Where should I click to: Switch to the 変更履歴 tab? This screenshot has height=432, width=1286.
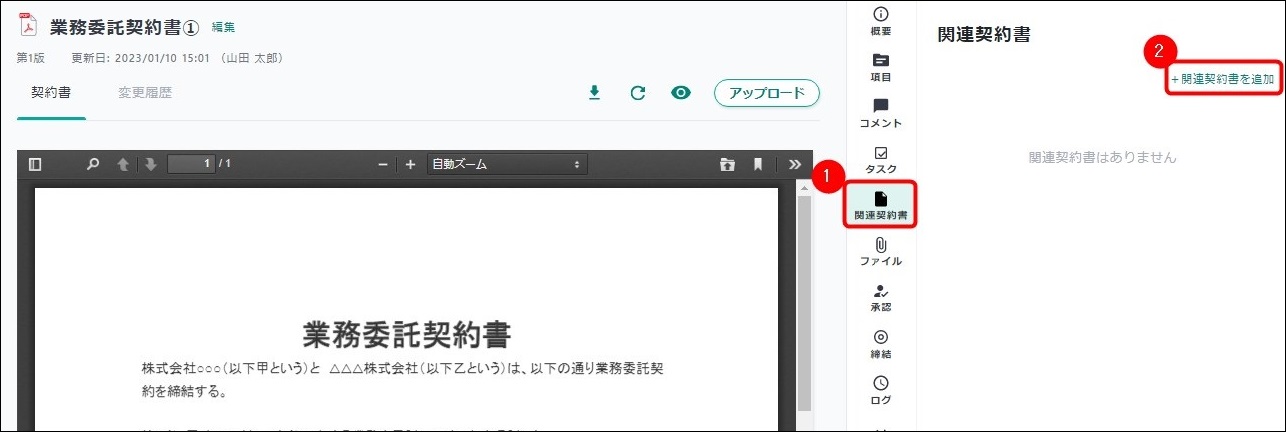point(145,93)
